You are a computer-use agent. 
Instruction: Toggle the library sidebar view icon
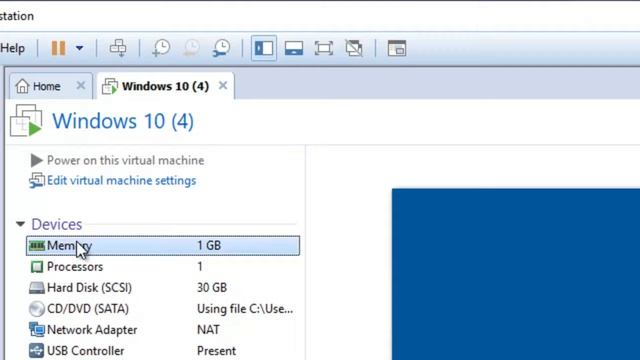pyautogui.click(x=264, y=48)
